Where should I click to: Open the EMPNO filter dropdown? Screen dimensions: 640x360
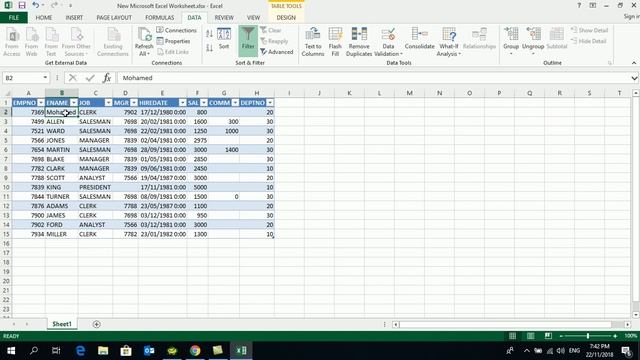[x=41, y=102]
